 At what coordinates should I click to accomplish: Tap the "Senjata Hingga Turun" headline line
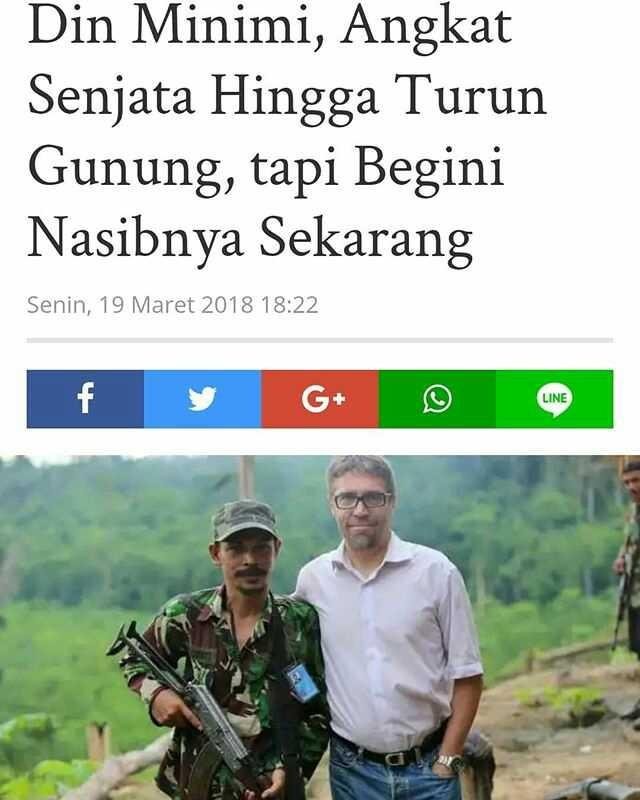(x=287, y=97)
